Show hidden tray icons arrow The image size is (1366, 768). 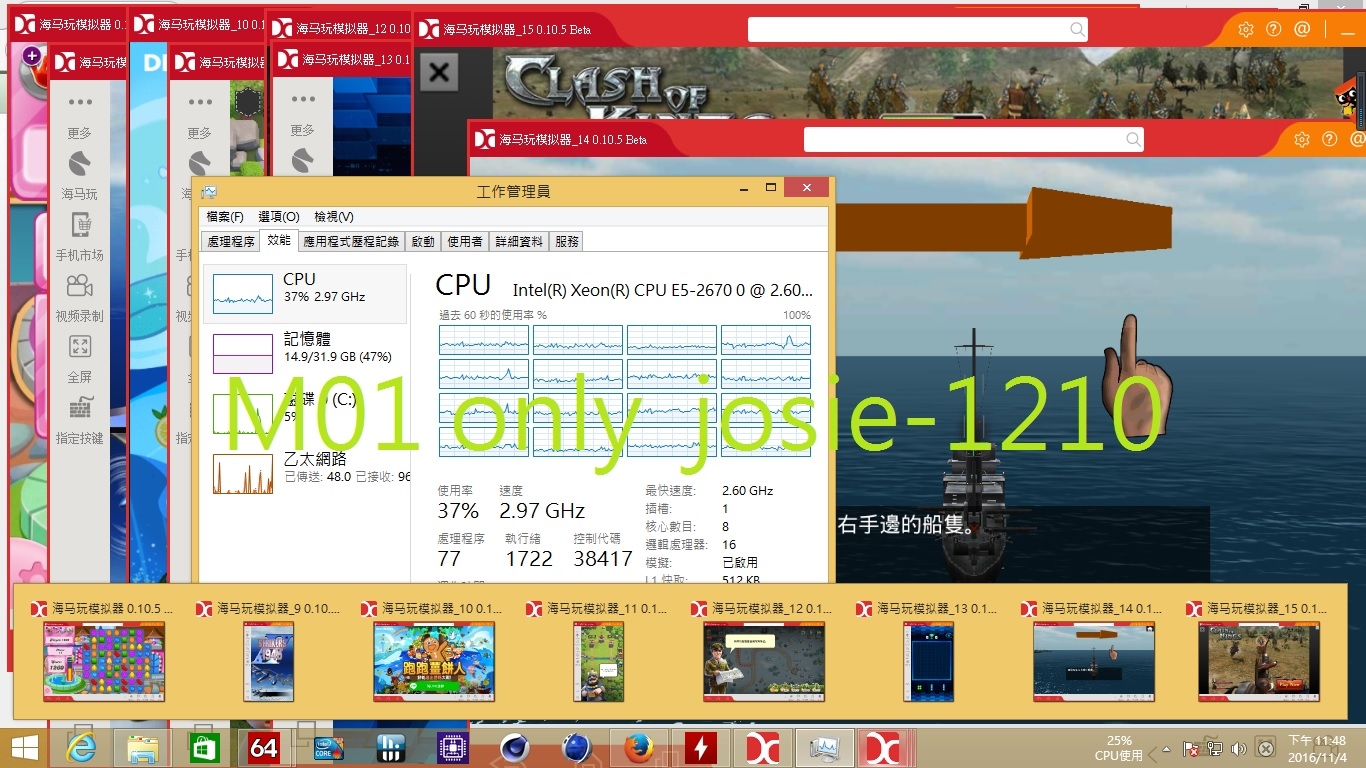pos(1164,748)
